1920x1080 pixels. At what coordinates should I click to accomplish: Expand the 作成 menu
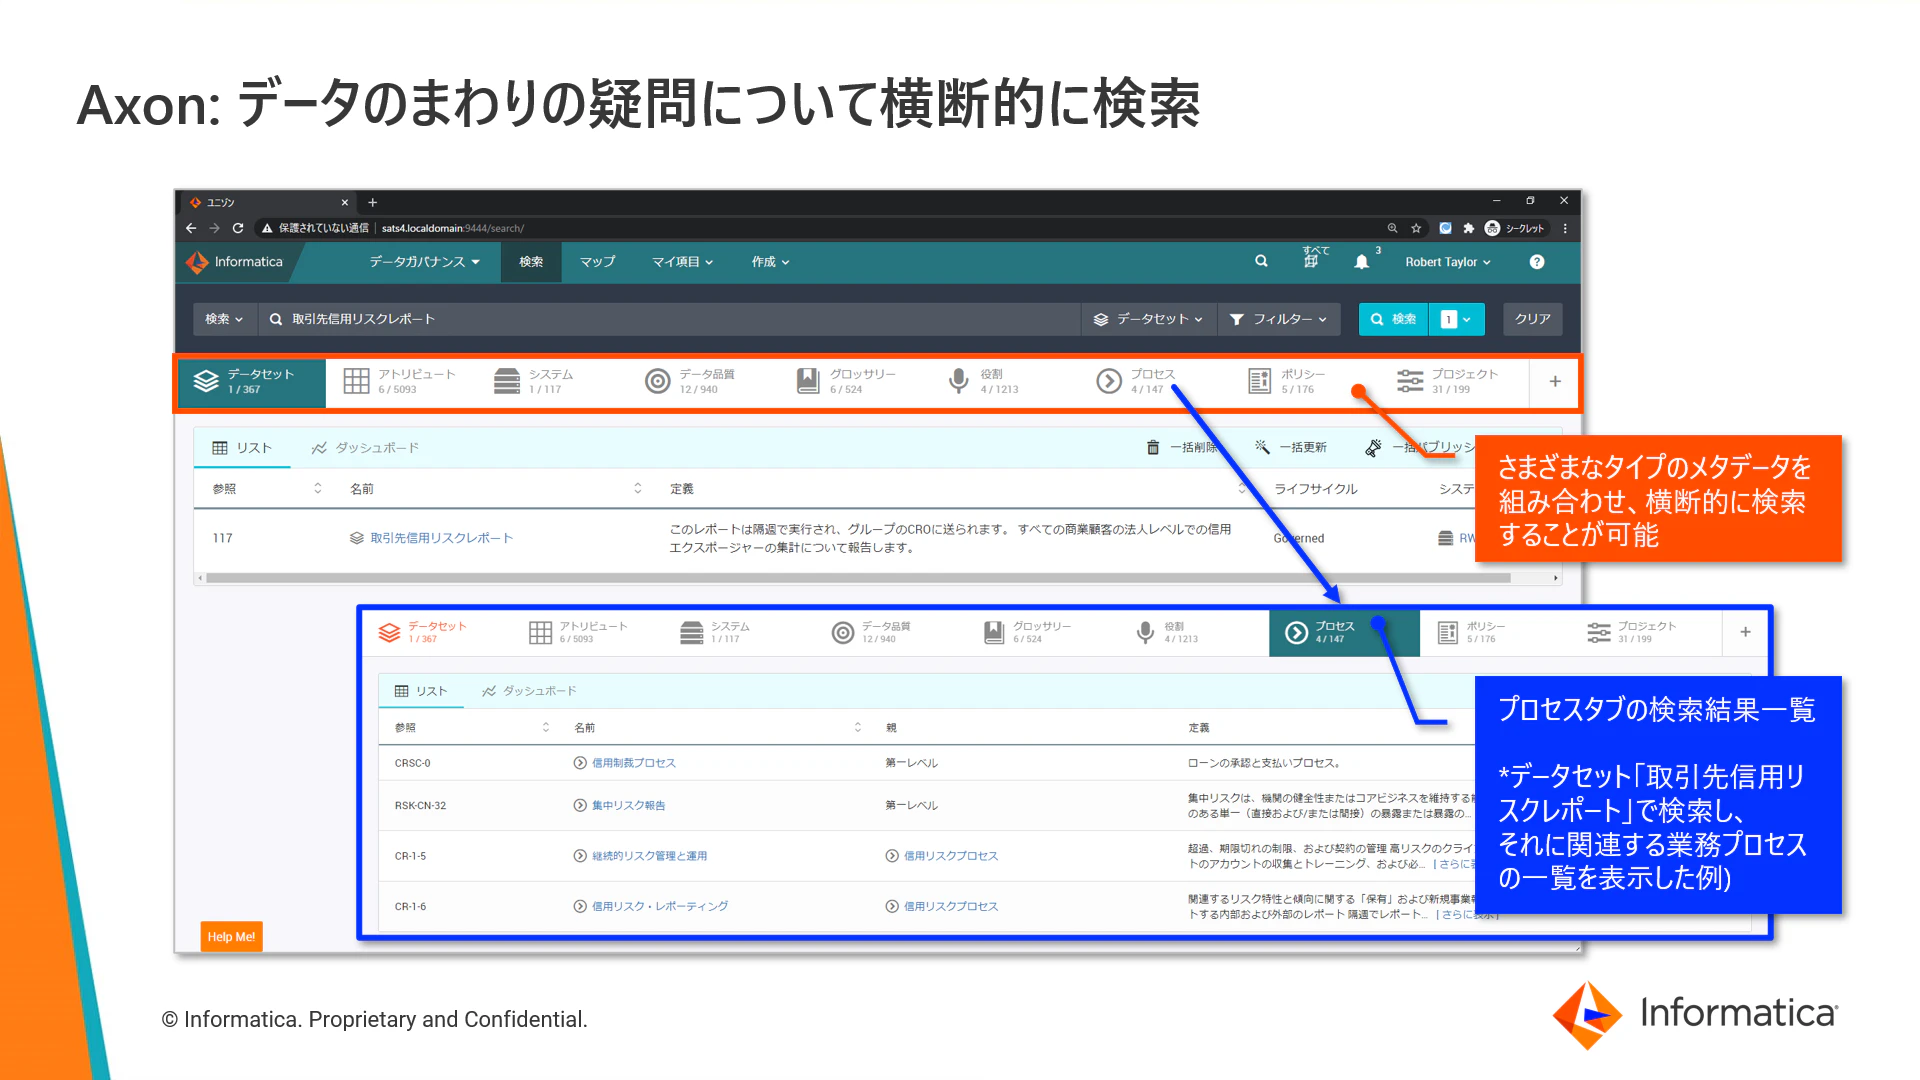pyautogui.click(x=770, y=262)
